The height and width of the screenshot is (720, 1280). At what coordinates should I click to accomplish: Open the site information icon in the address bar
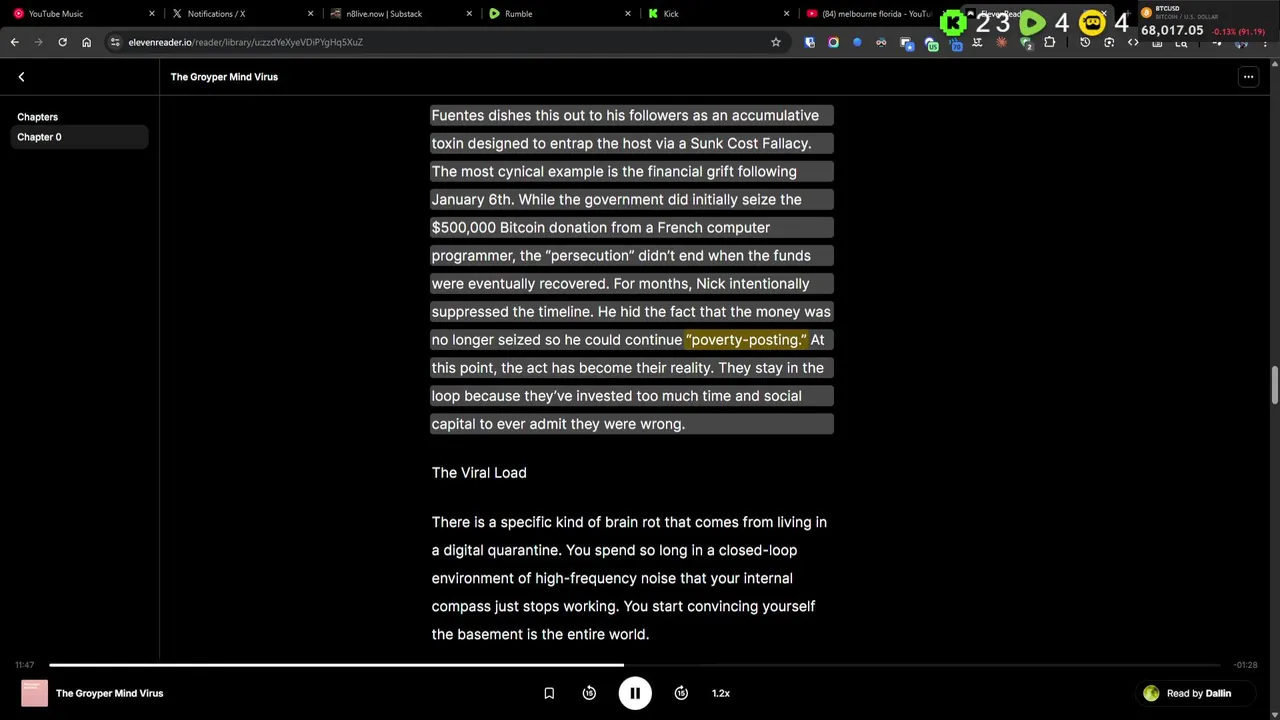point(115,42)
